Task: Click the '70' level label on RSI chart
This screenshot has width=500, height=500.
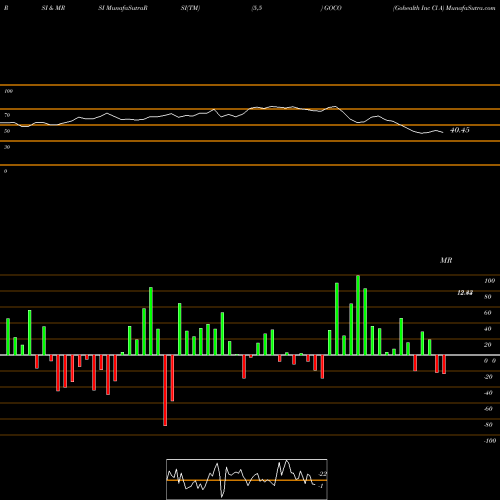Action: coord(7,115)
